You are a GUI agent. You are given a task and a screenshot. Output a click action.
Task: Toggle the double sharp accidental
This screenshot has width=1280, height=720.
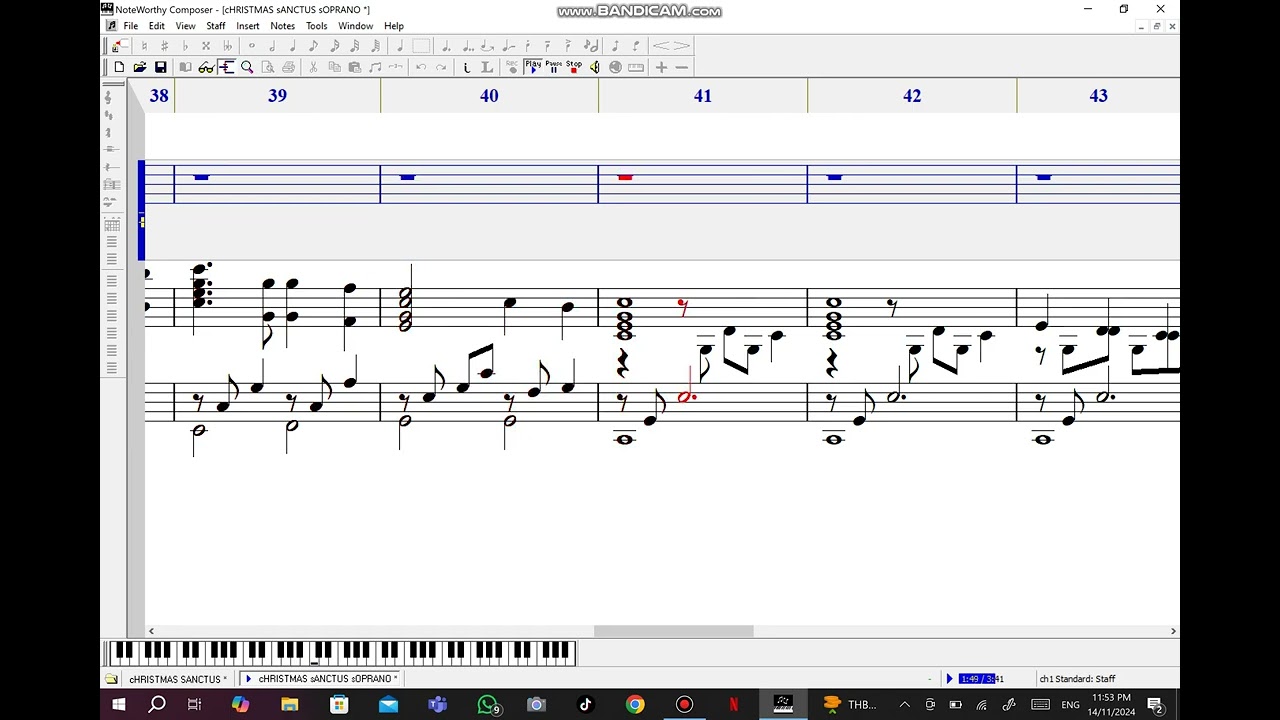tap(206, 46)
